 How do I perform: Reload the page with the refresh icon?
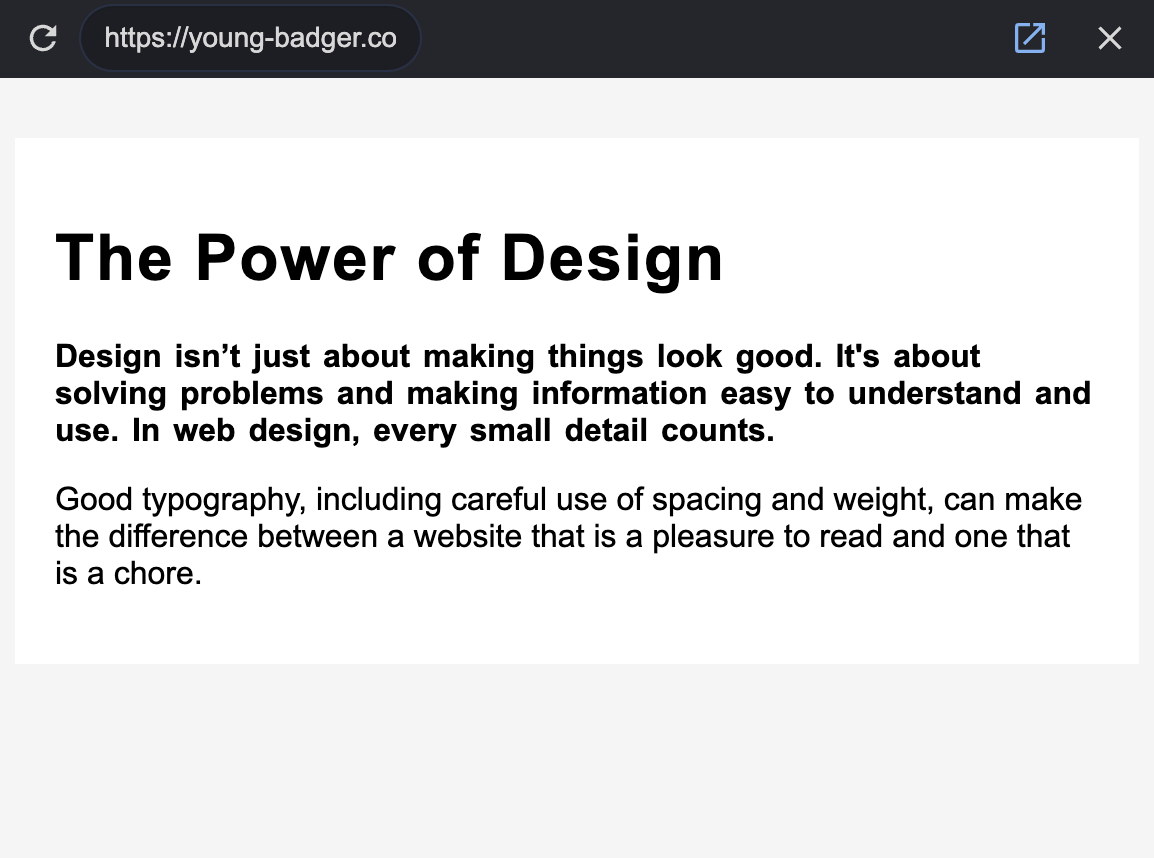click(43, 38)
